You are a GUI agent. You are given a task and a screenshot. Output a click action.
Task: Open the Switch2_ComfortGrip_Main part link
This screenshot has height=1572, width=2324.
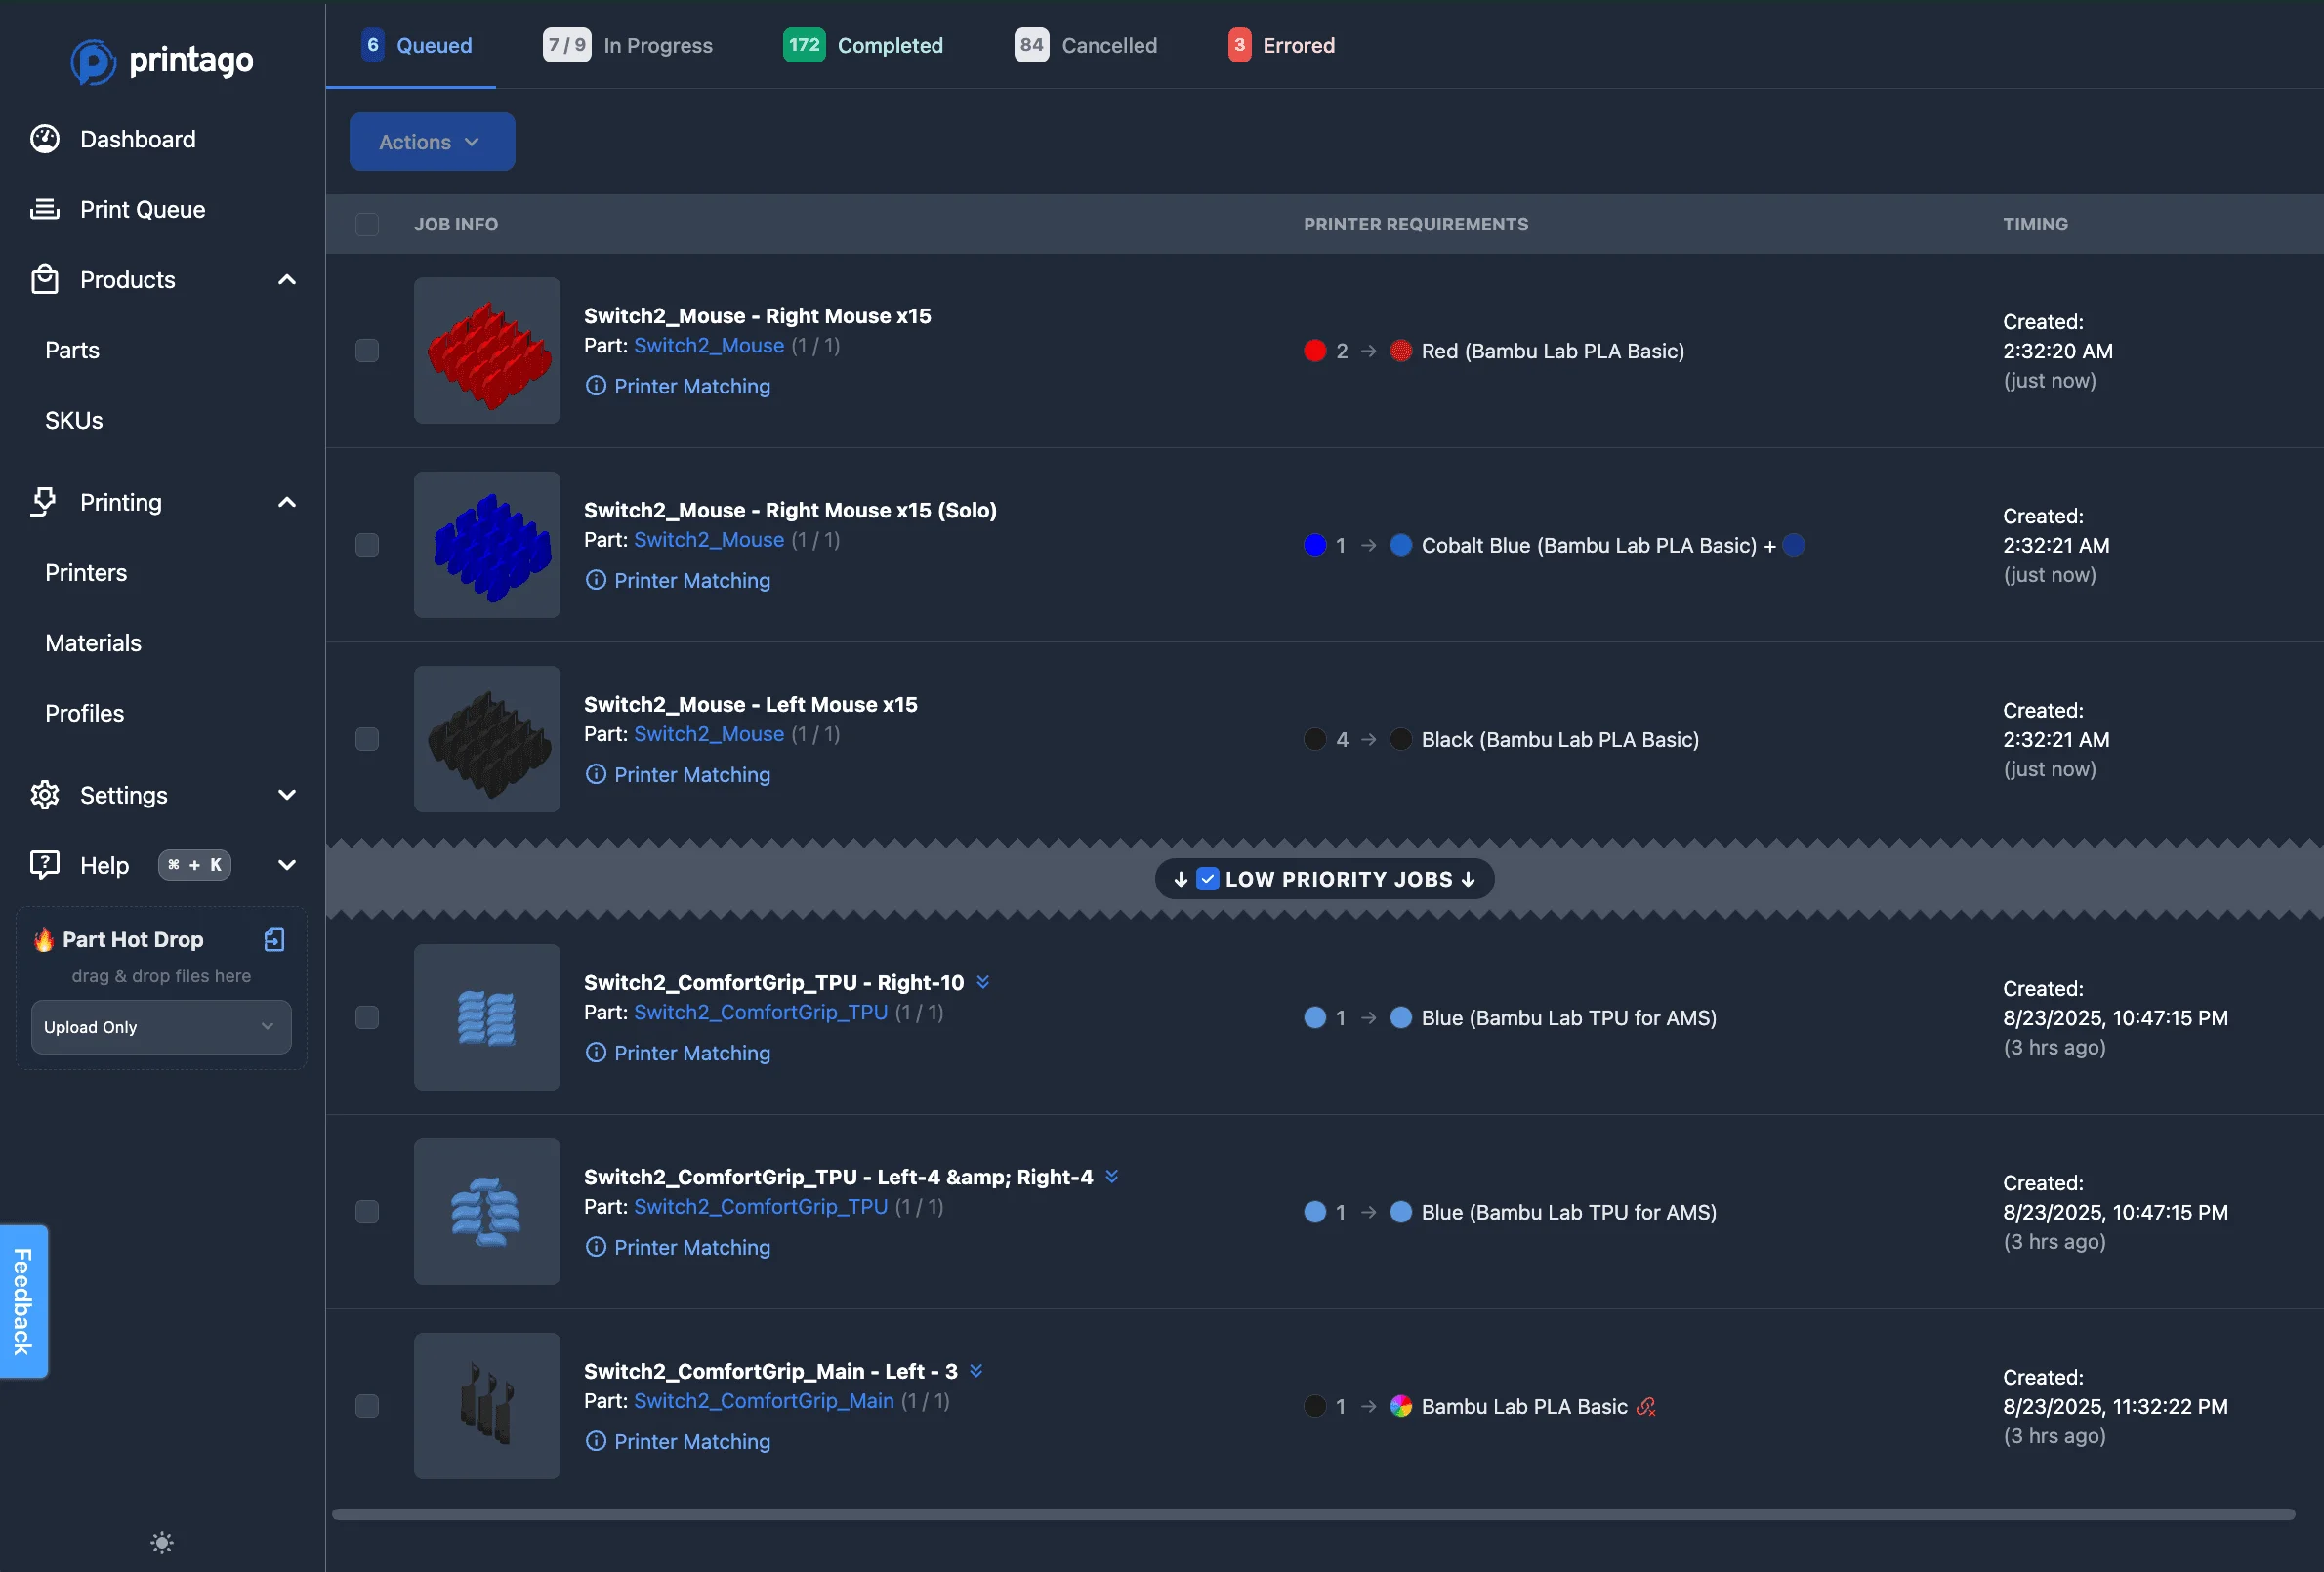[764, 1401]
